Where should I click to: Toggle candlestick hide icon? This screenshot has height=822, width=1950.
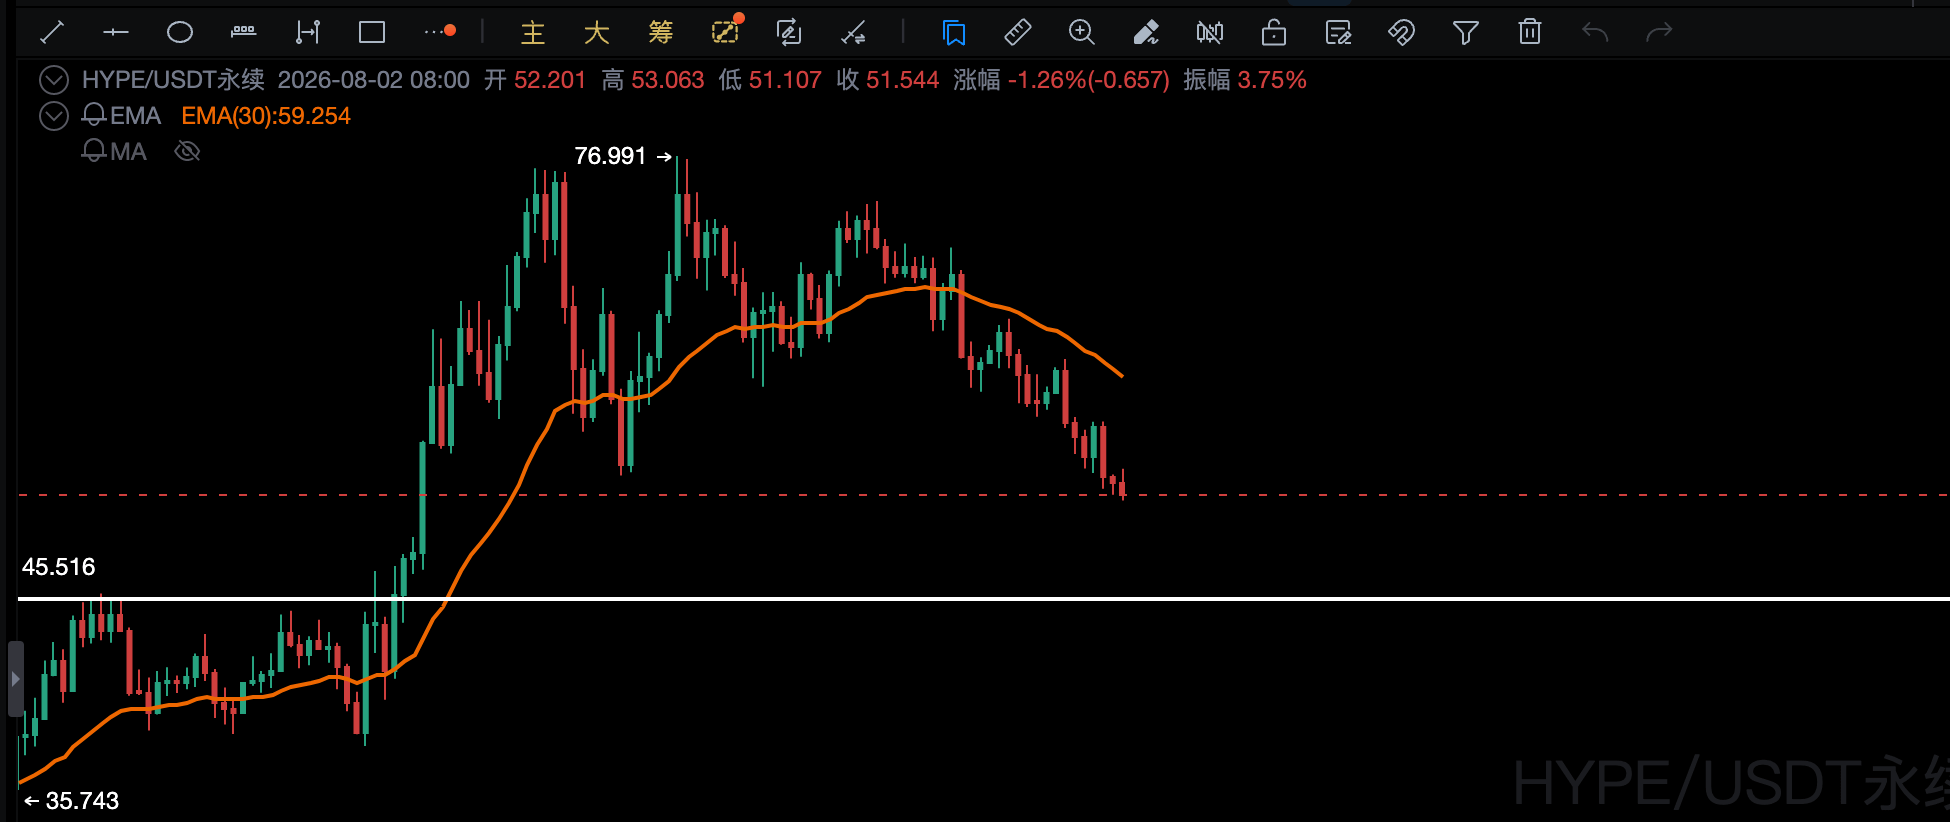[1210, 33]
